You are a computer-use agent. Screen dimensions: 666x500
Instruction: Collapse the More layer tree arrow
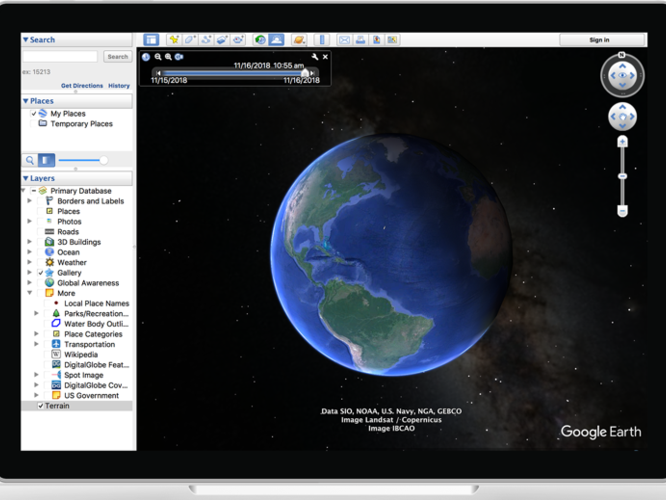(30, 293)
